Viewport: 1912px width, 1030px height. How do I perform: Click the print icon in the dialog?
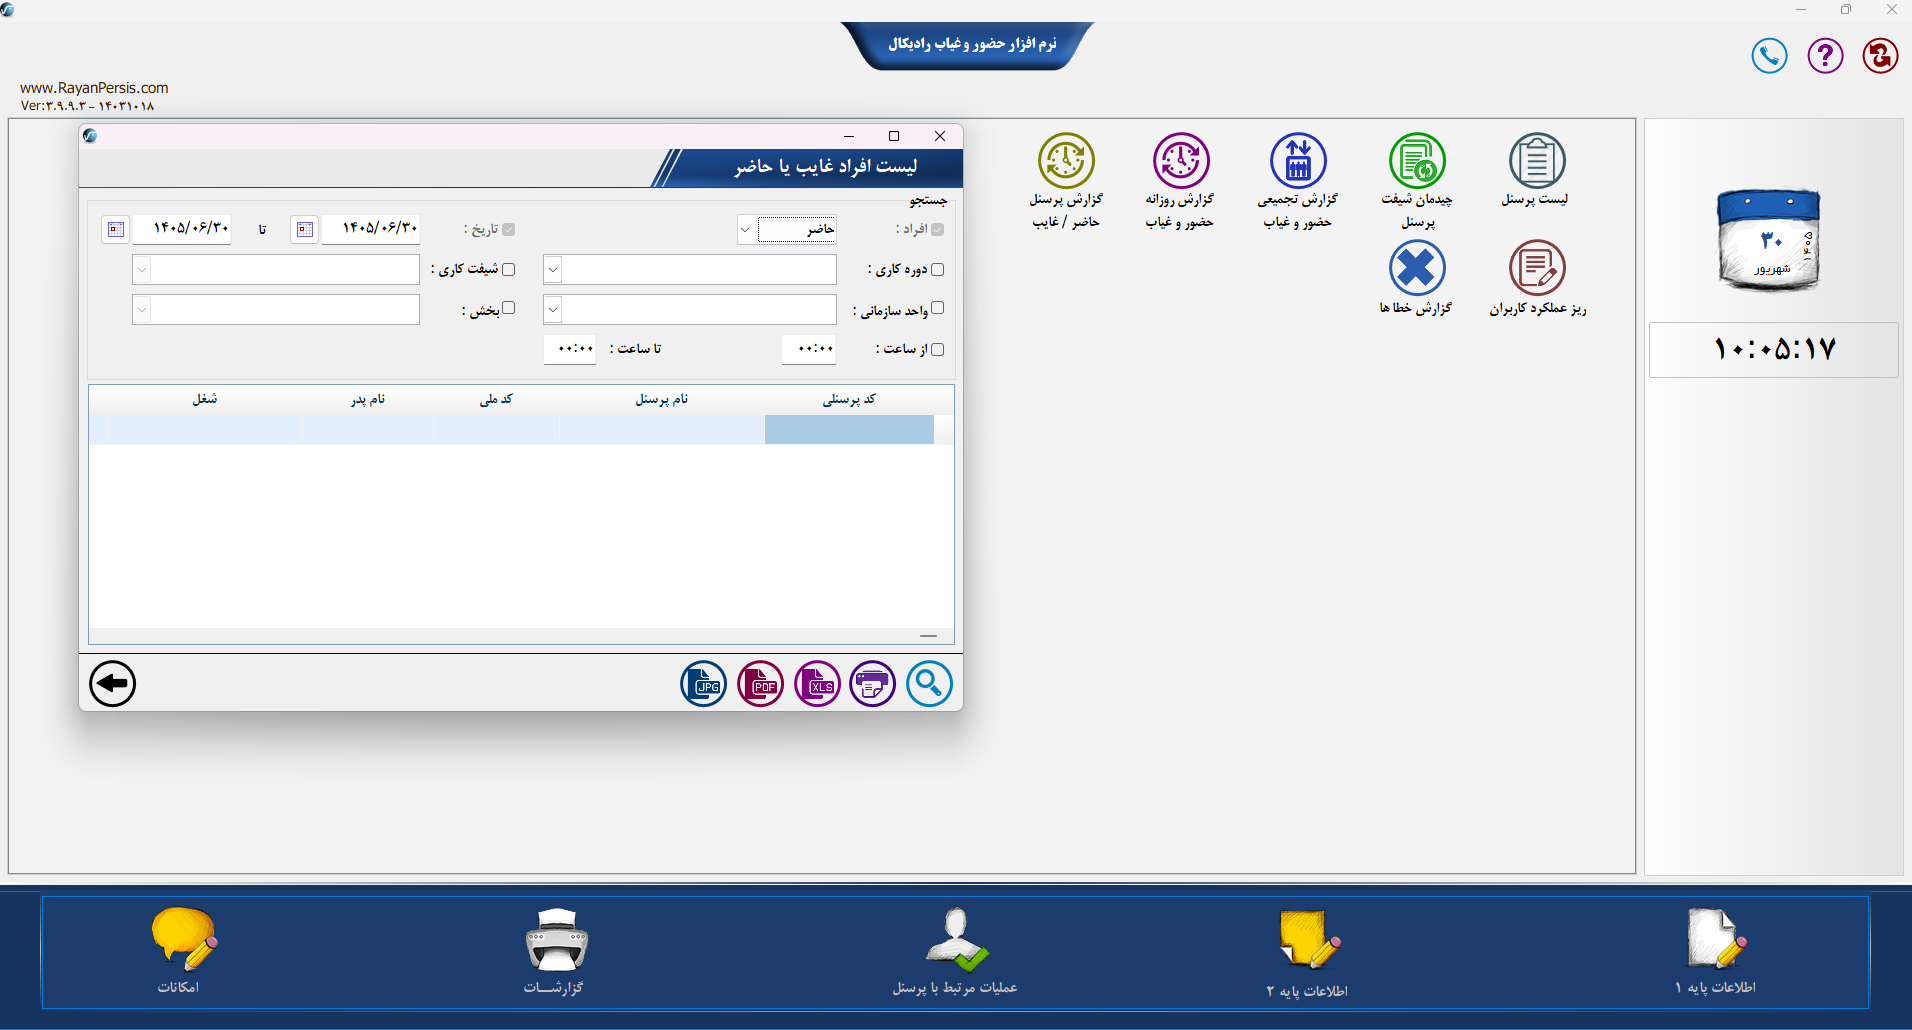click(873, 684)
